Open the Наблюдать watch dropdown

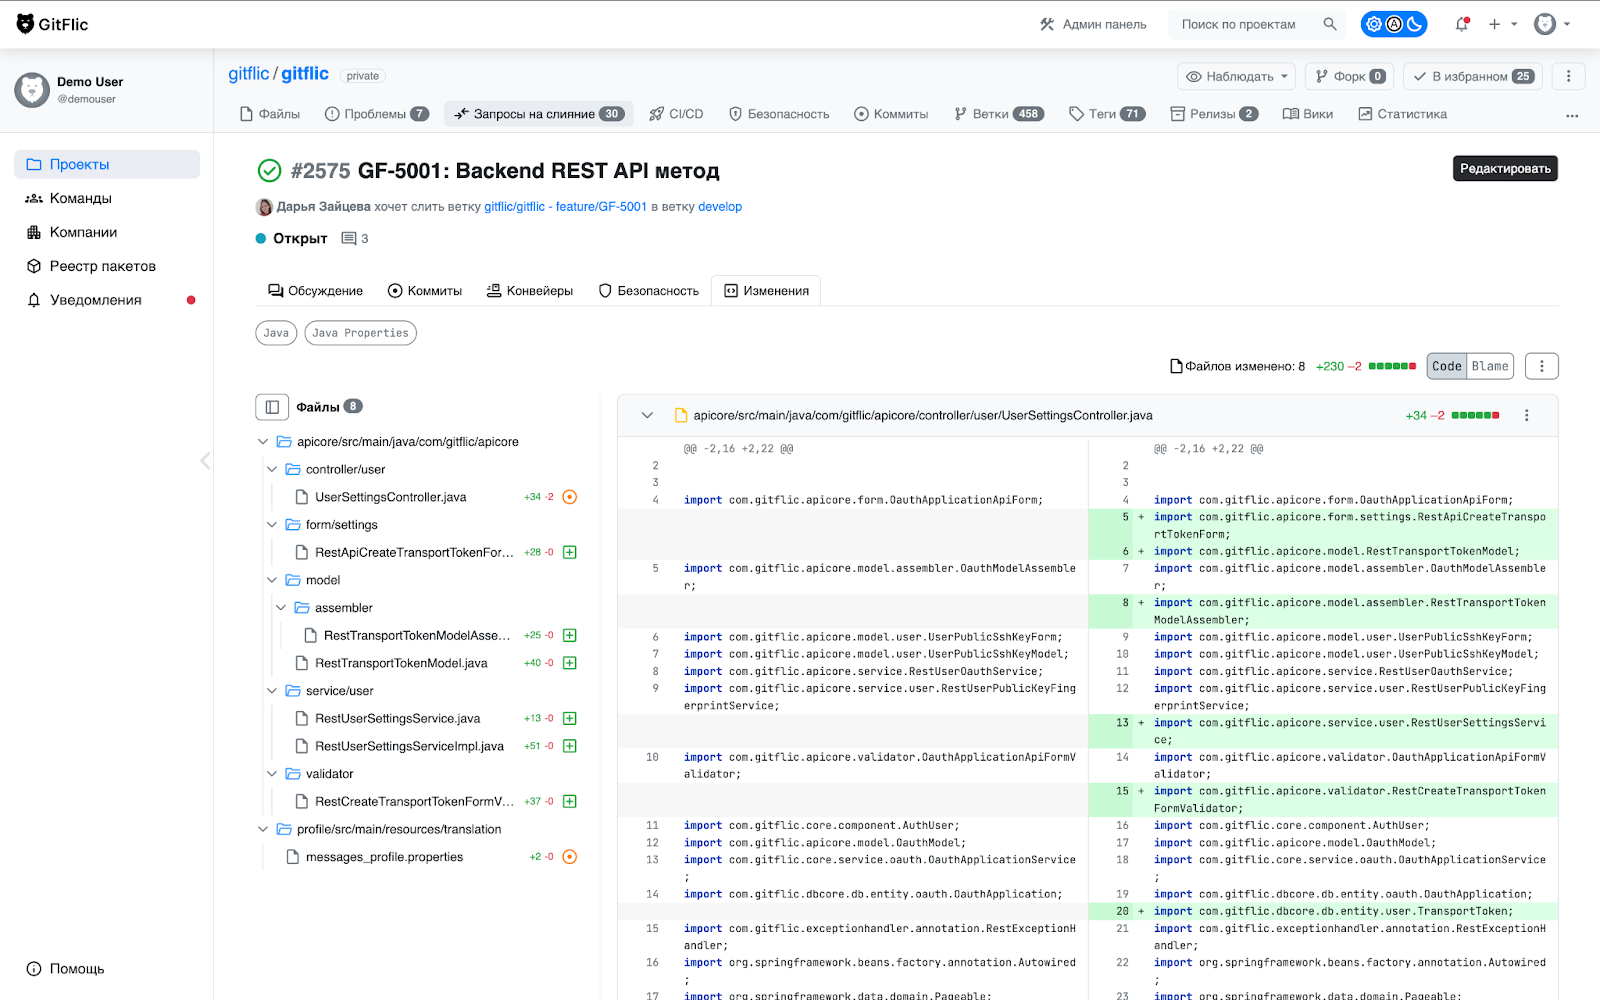click(1237, 76)
